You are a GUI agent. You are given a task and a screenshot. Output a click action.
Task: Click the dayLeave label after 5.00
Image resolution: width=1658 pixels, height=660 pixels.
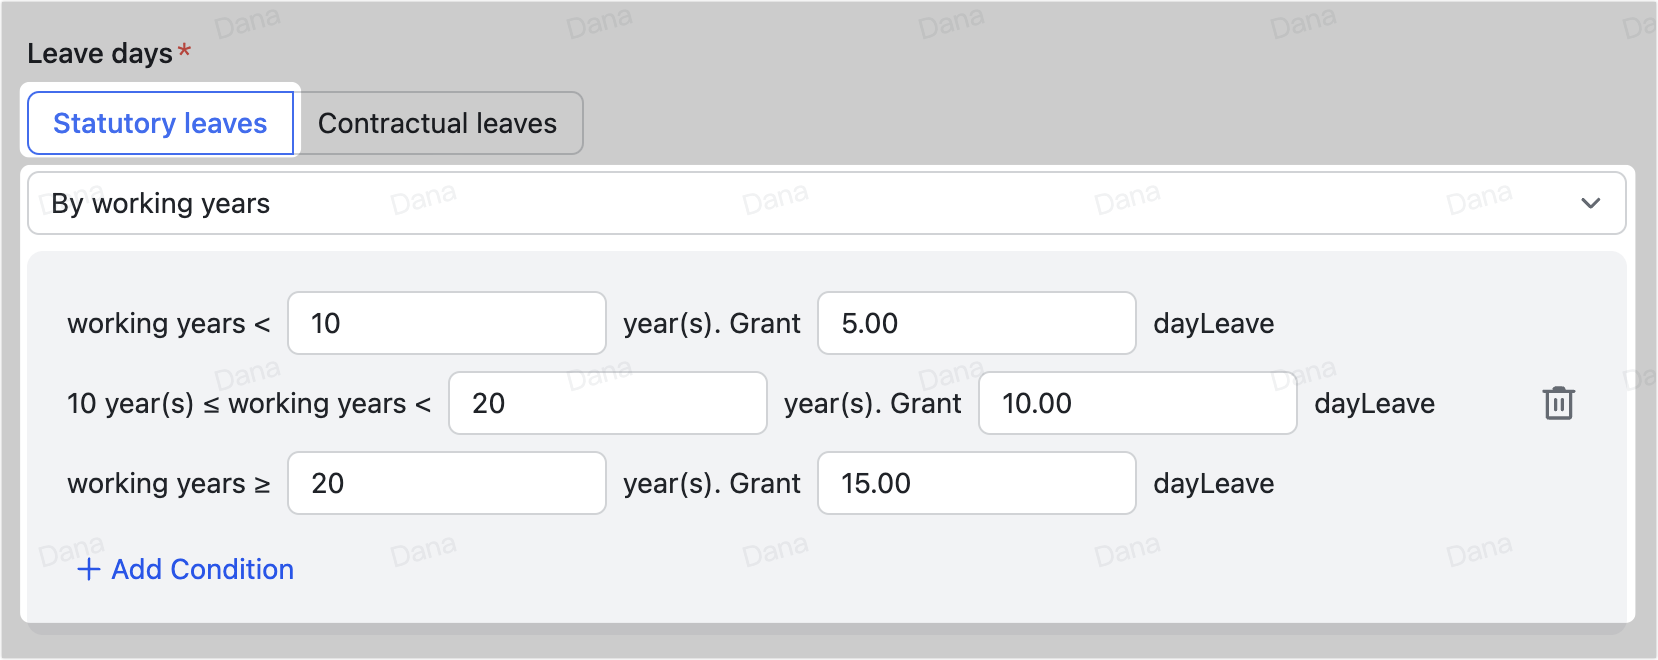point(1213,323)
